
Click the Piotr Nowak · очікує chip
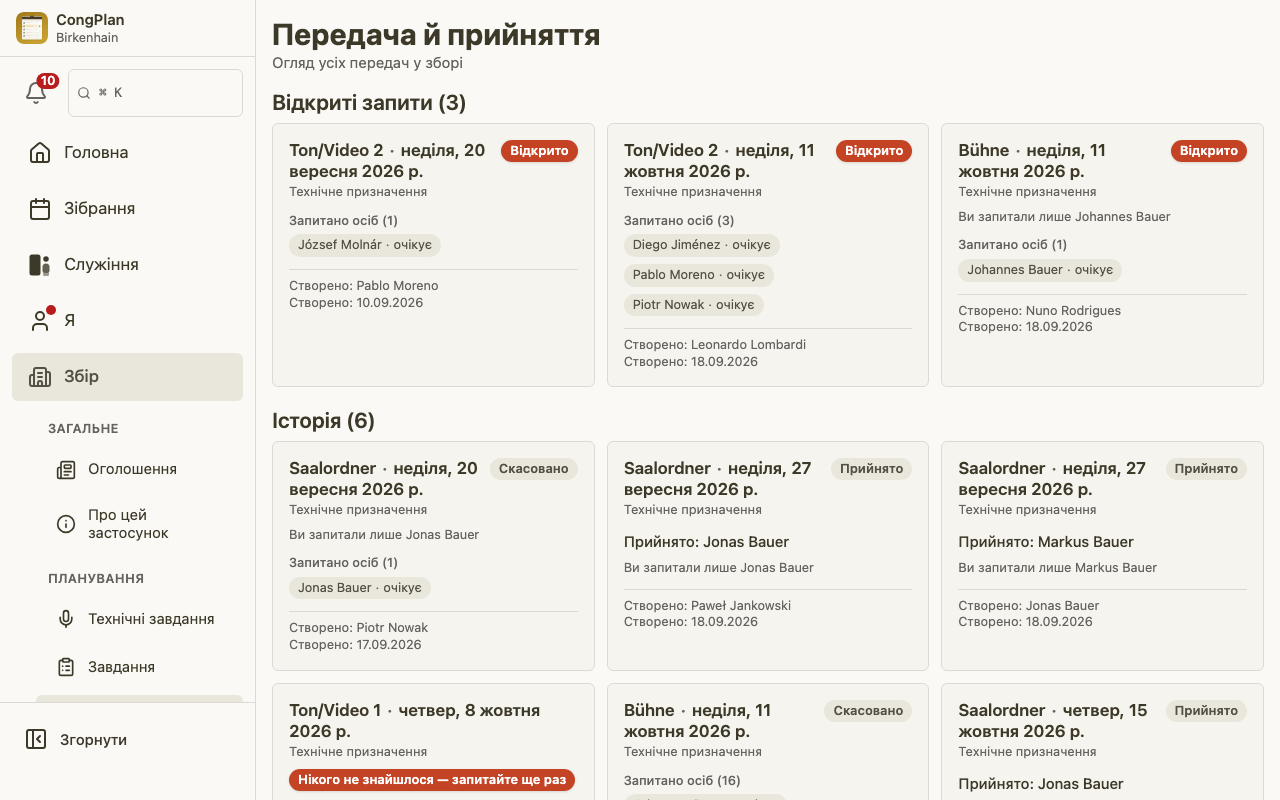point(694,305)
